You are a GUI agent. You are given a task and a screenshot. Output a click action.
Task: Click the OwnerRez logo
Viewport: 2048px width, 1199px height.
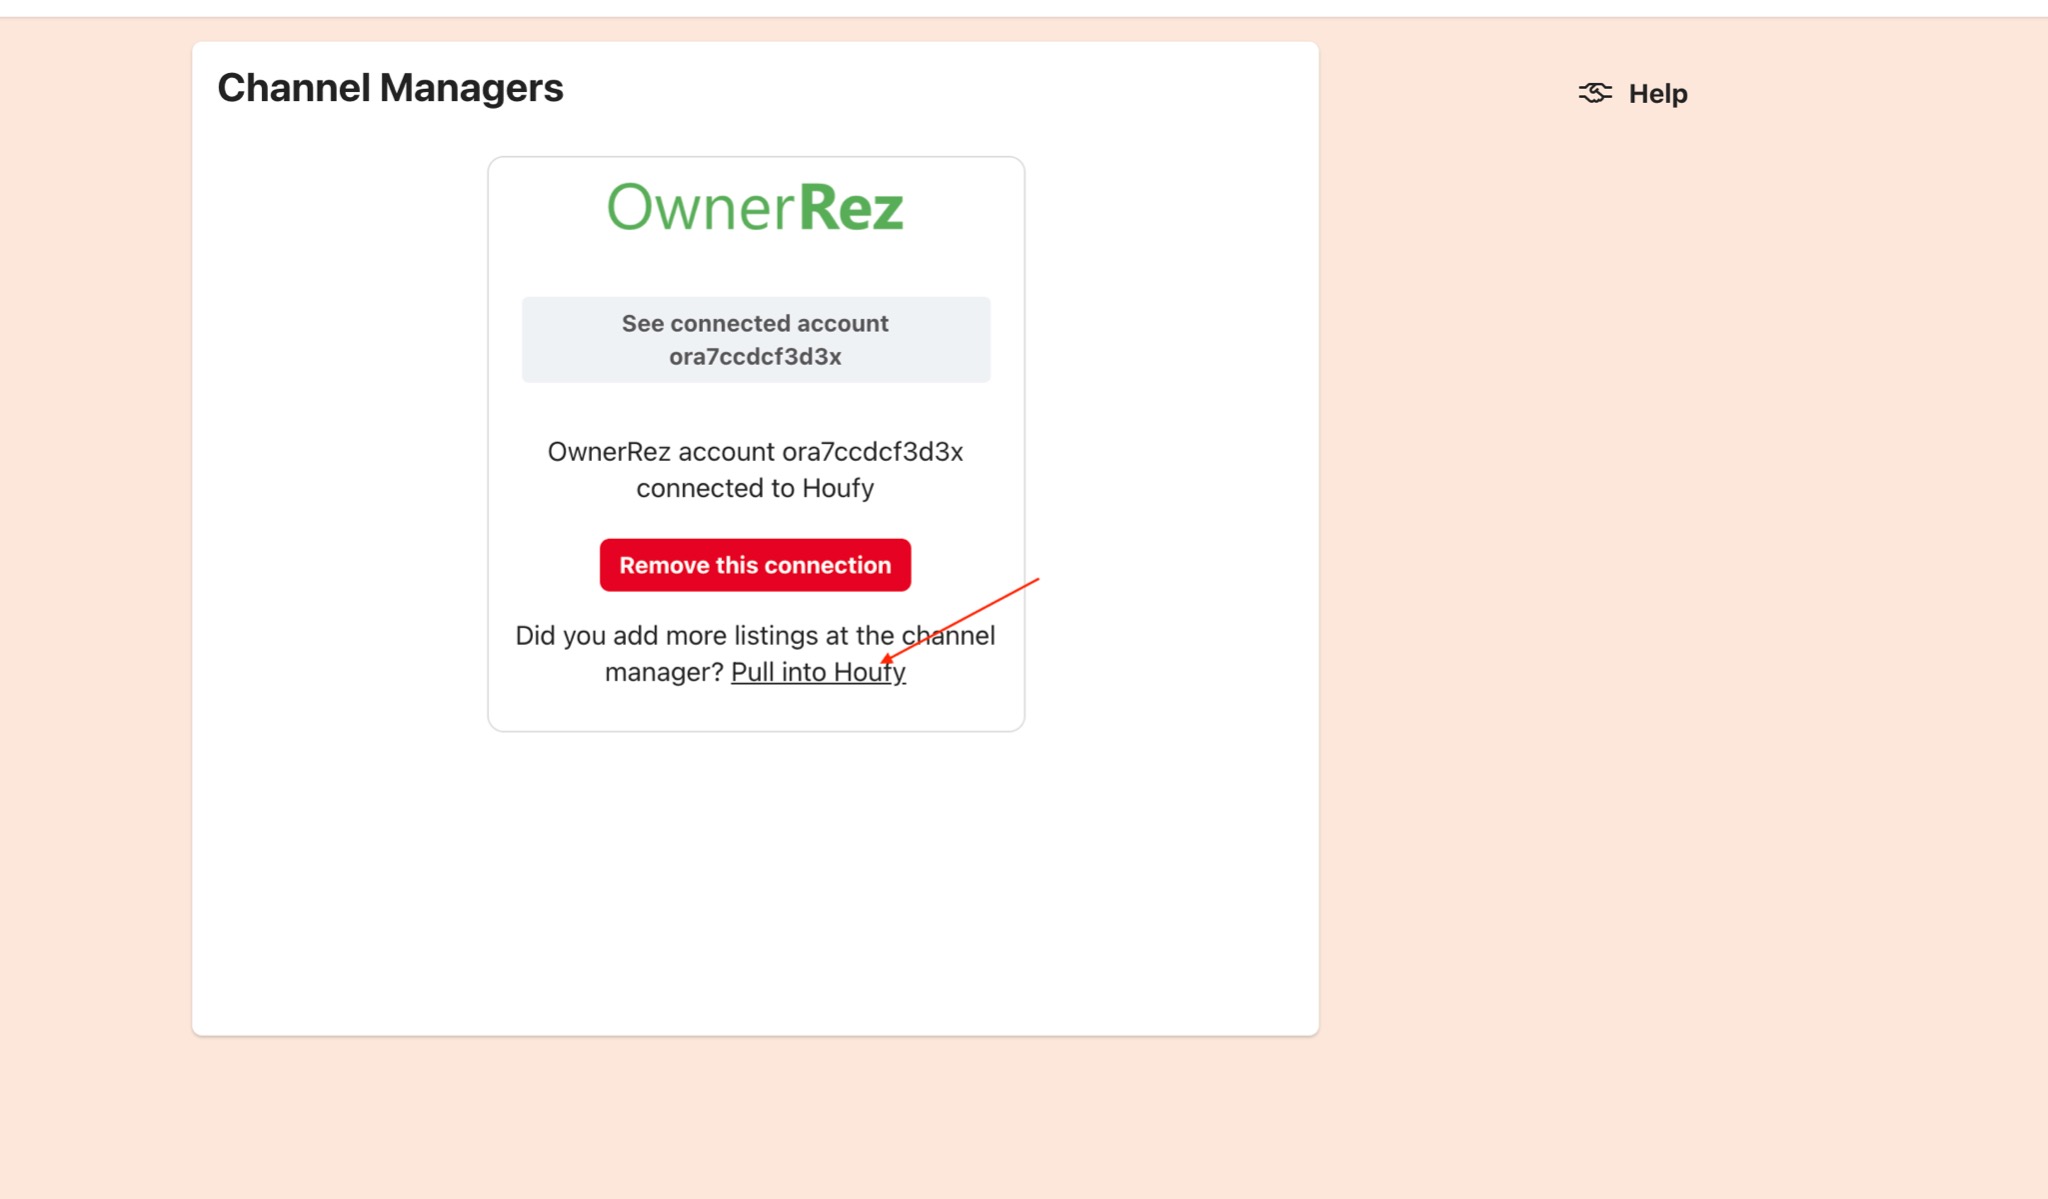coord(755,208)
